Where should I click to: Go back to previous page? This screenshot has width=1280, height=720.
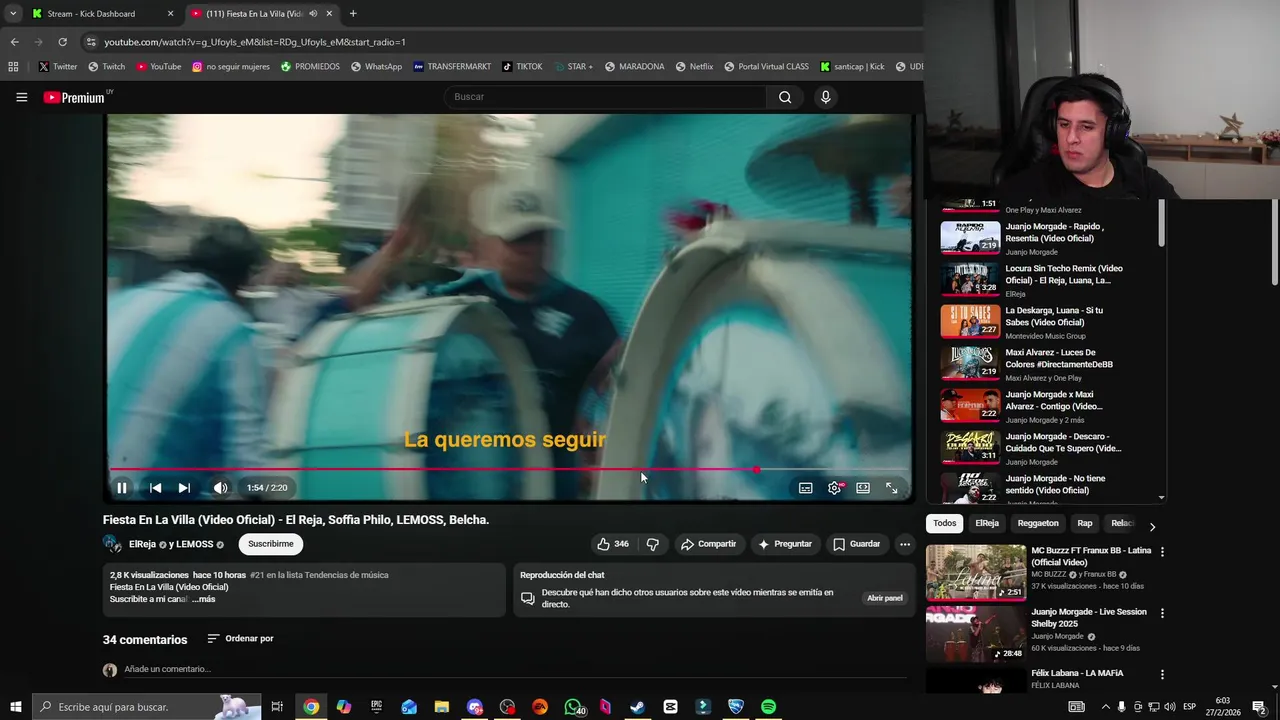point(14,42)
